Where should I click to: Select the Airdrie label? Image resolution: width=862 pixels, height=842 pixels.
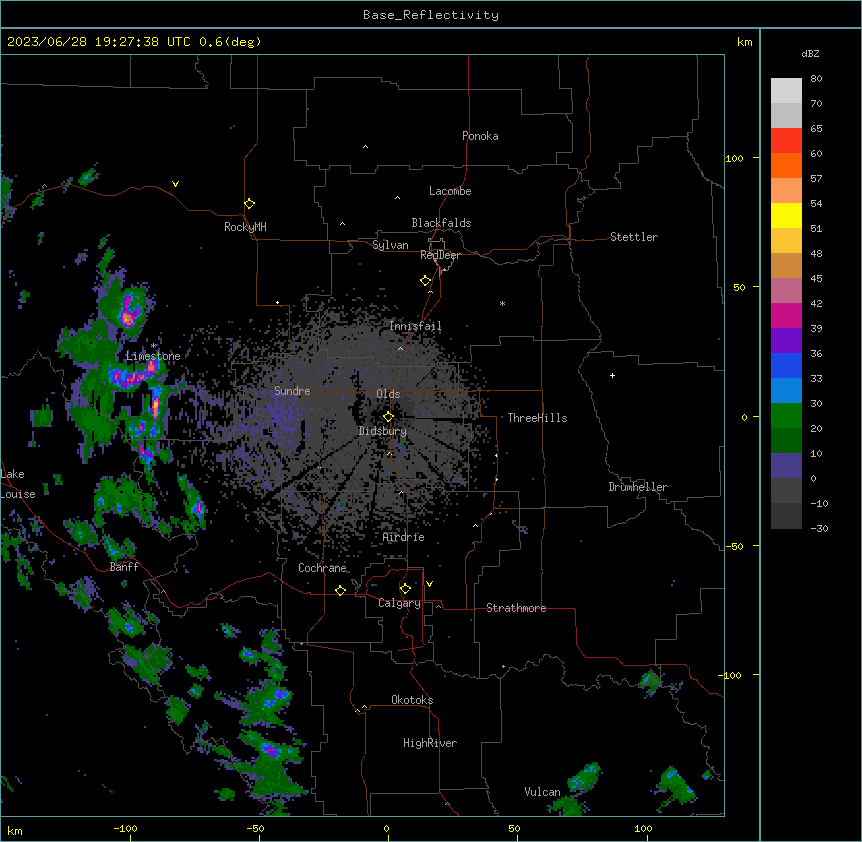tap(404, 537)
